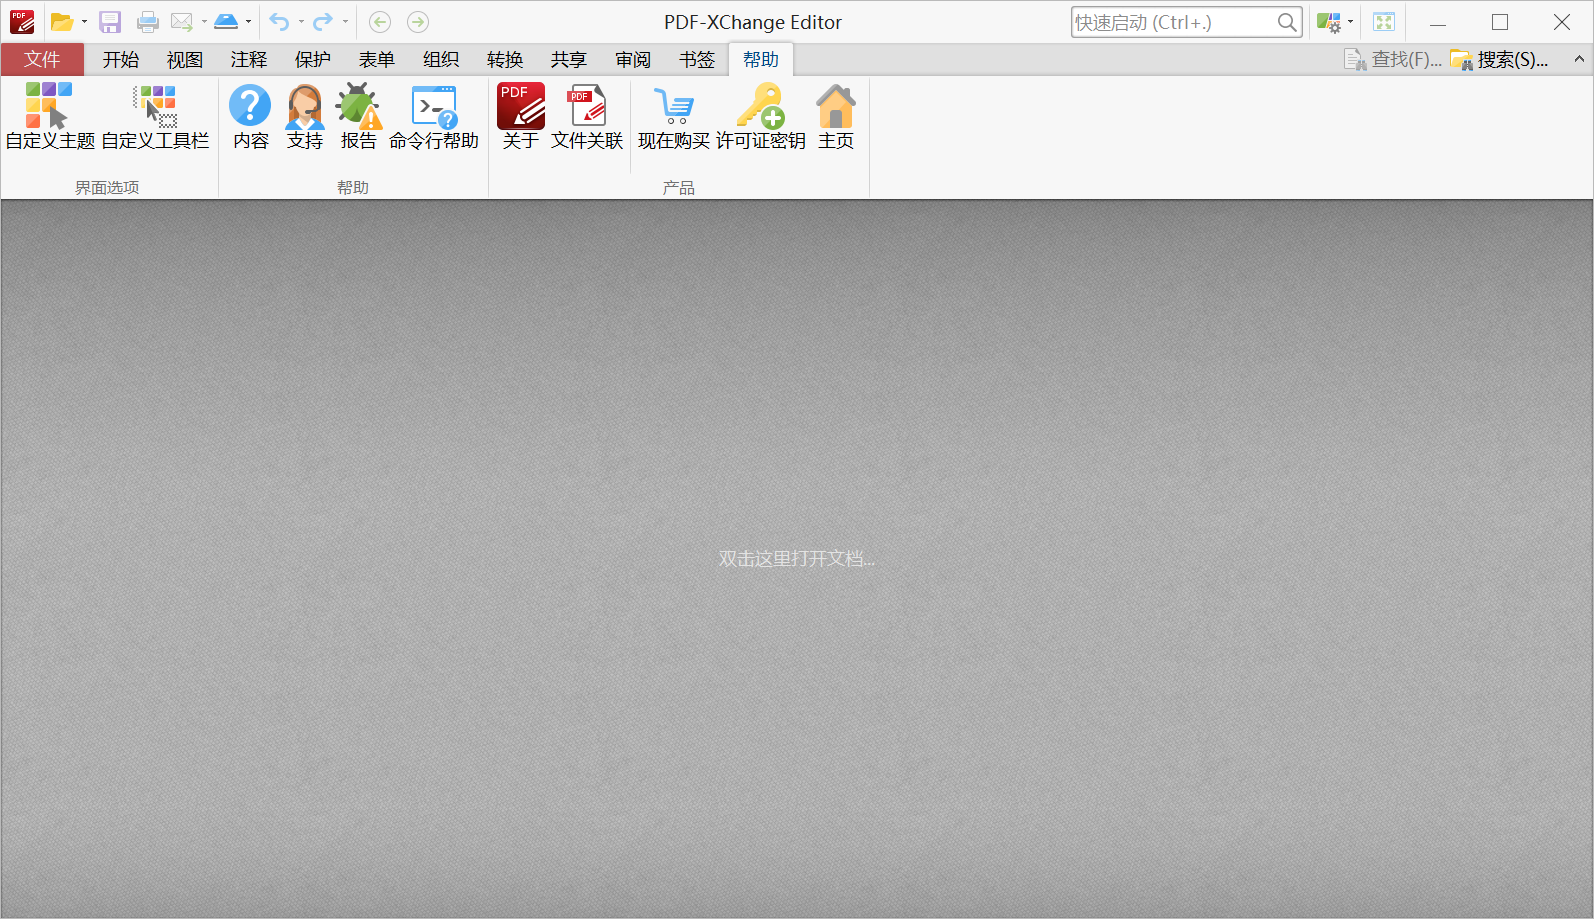Switch to the 注释 tab
The image size is (1594, 919).
pos(249,60)
